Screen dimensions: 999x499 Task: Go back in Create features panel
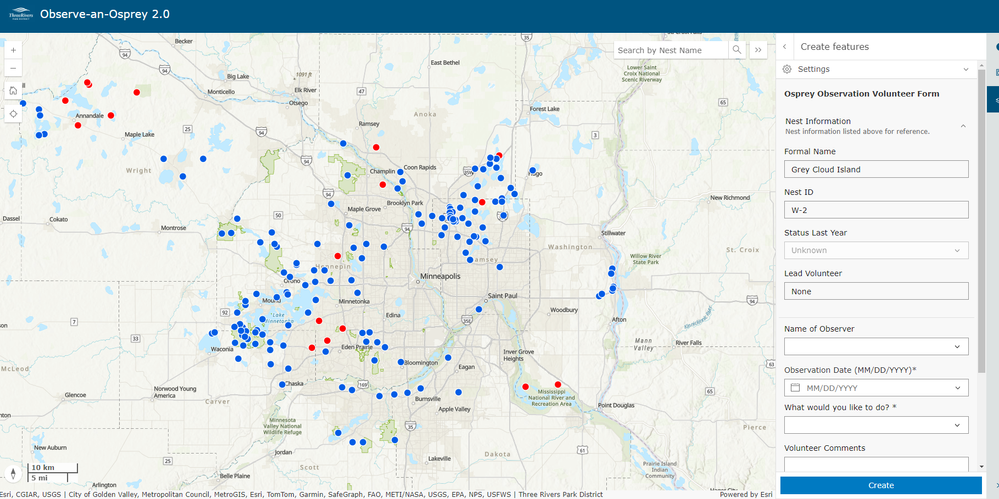(785, 47)
